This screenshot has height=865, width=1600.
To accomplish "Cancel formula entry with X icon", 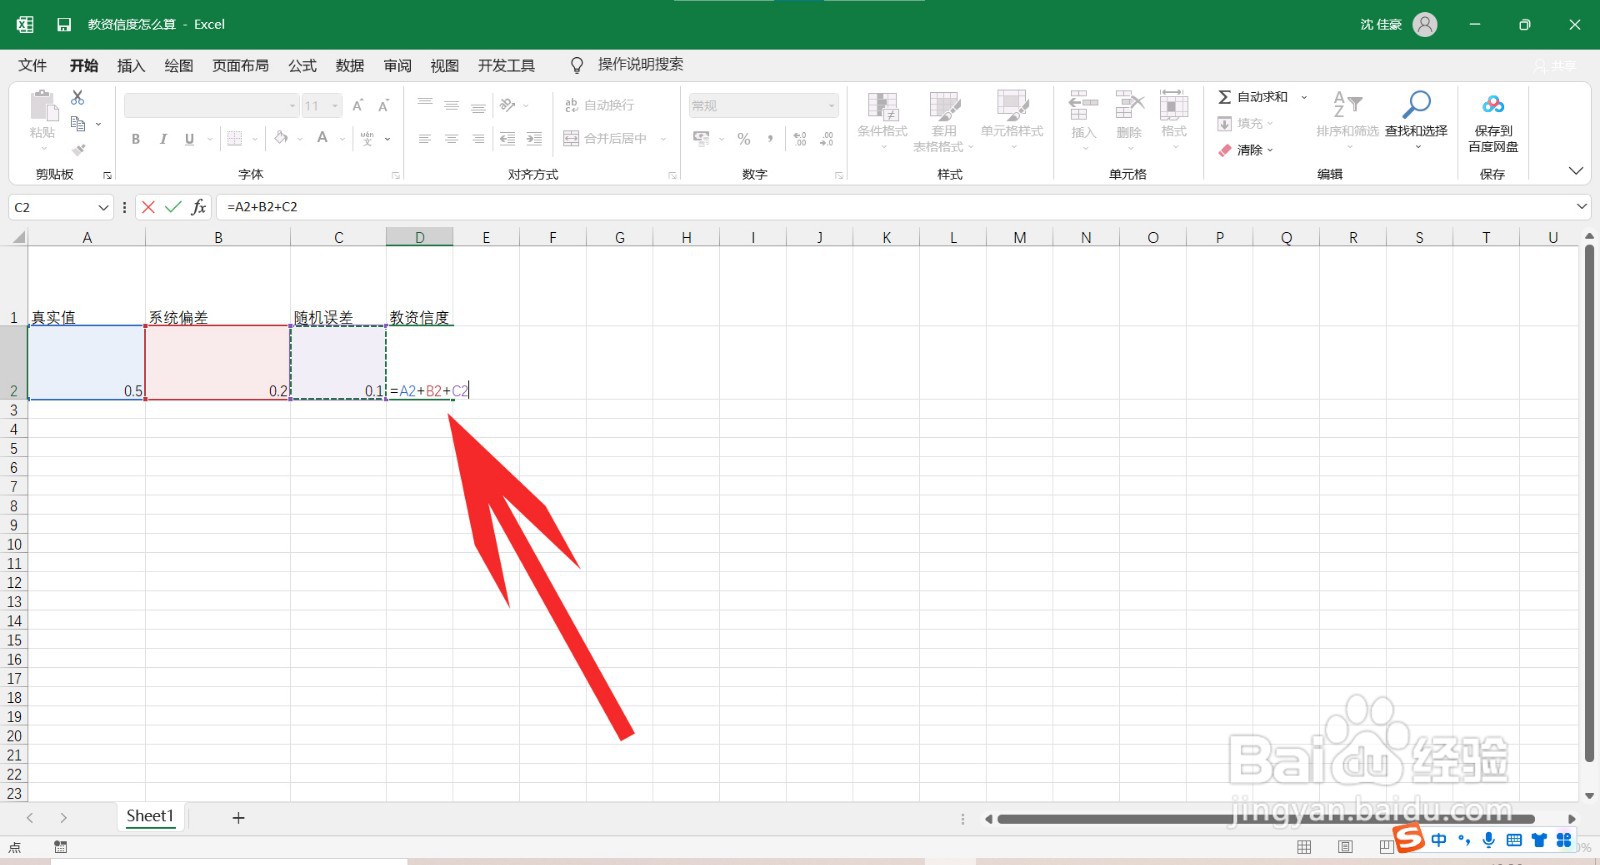I will (x=148, y=207).
